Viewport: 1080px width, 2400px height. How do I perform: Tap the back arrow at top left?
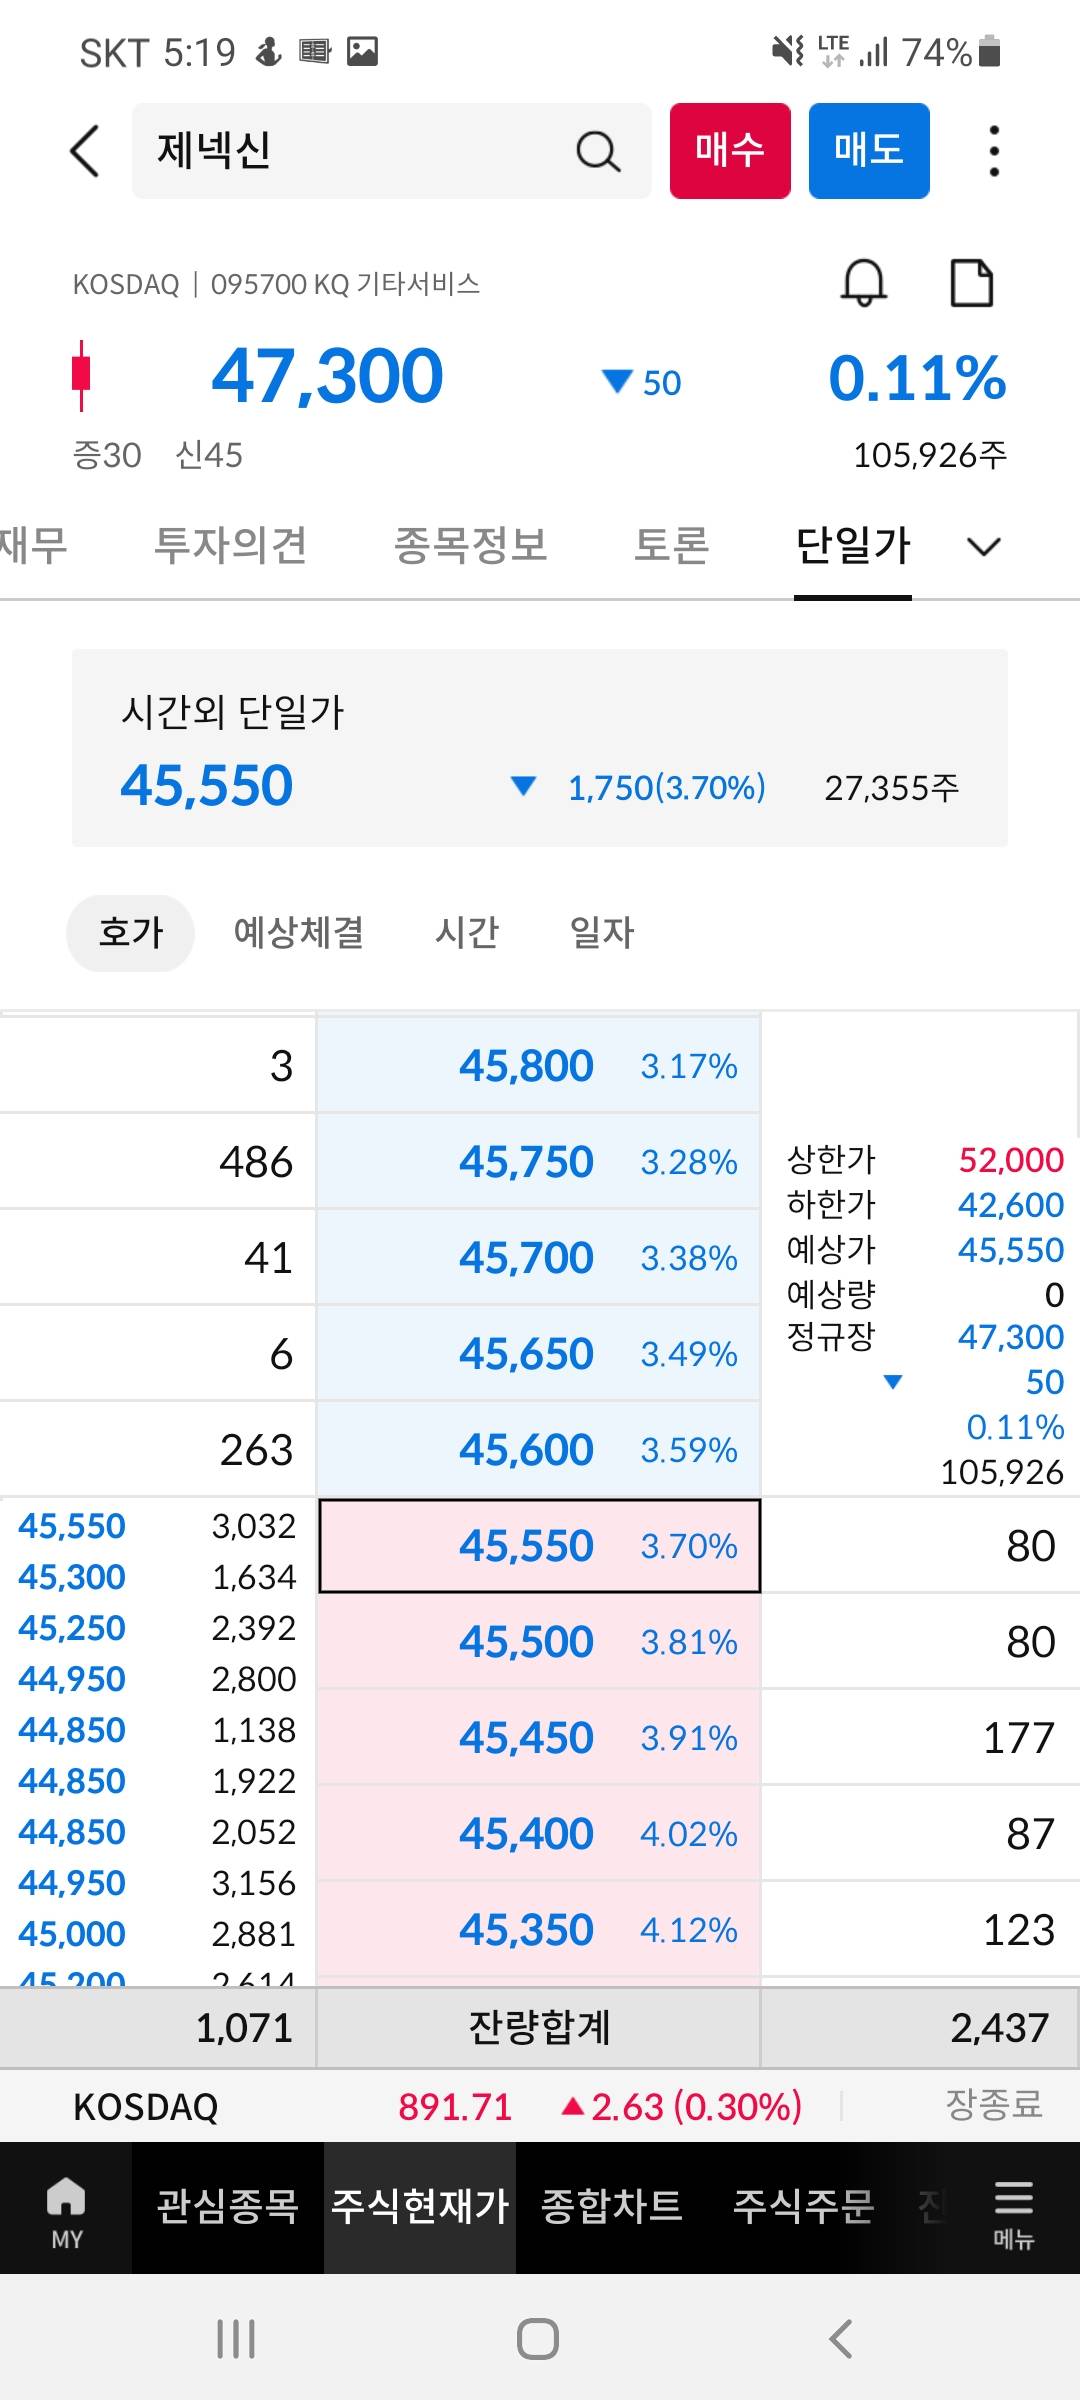click(86, 151)
